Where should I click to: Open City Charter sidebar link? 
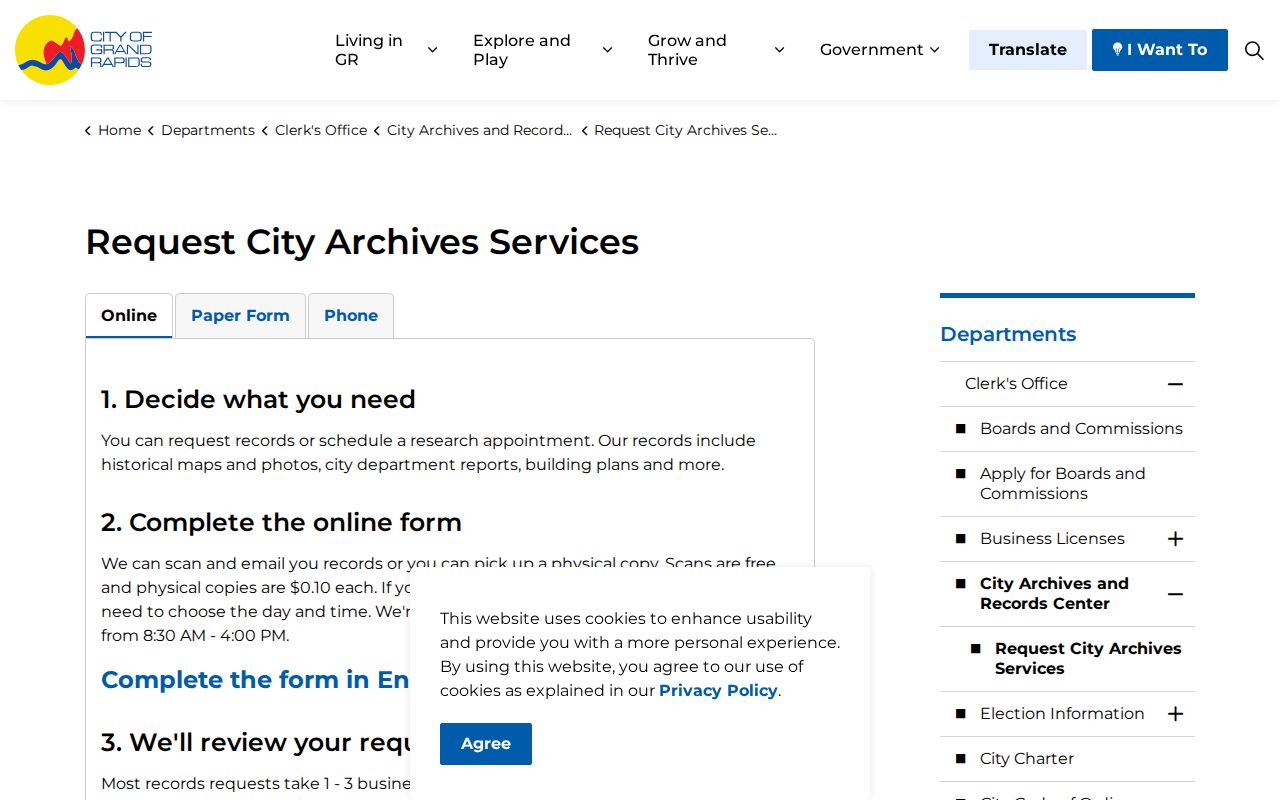[x=1027, y=759]
